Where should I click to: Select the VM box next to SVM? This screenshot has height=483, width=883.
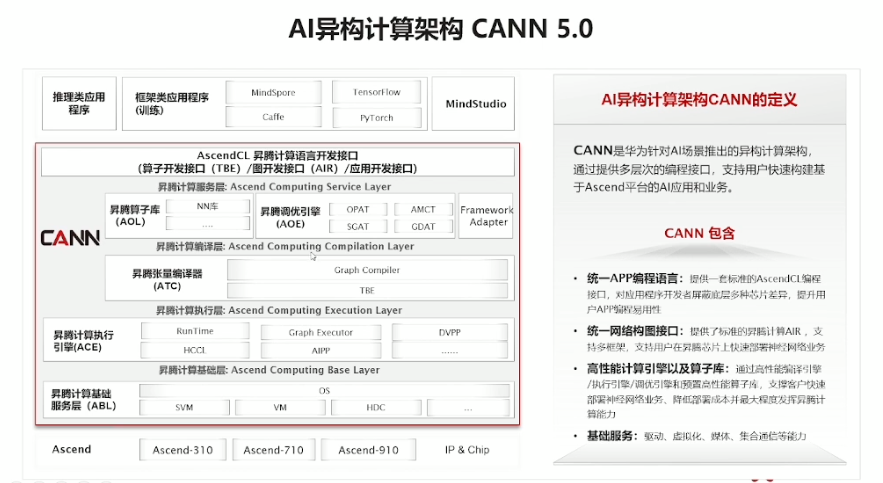(x=280, y=407)
